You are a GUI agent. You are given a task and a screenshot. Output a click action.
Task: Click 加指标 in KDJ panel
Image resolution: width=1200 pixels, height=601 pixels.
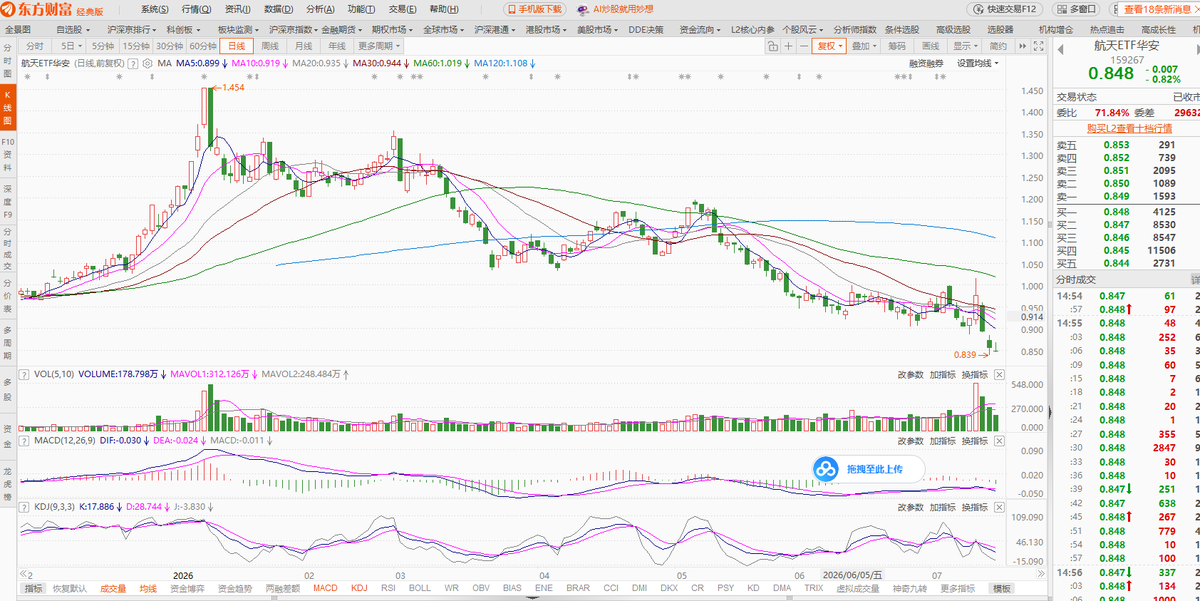pos(942,507)
